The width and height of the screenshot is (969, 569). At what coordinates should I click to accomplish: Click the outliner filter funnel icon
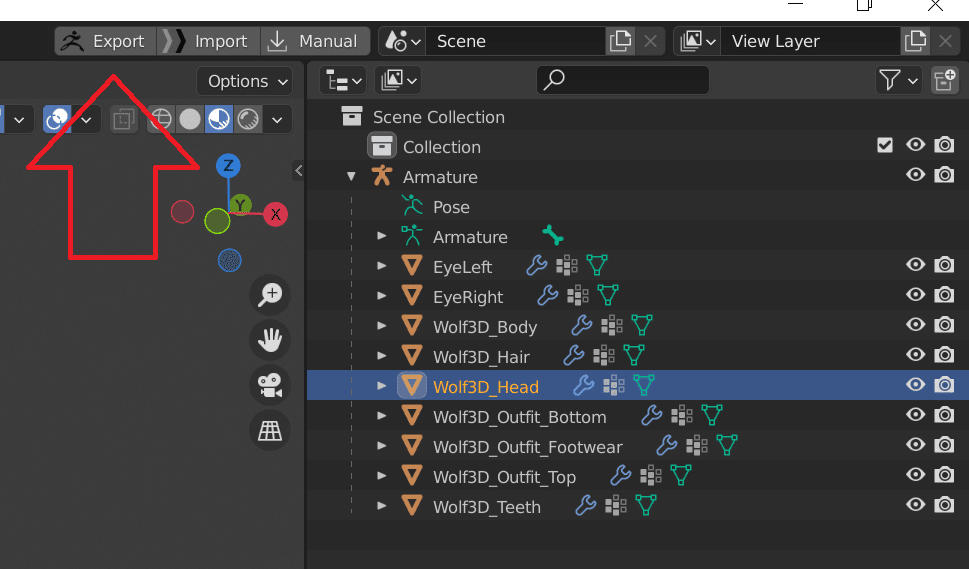click(x=897, y=80)
